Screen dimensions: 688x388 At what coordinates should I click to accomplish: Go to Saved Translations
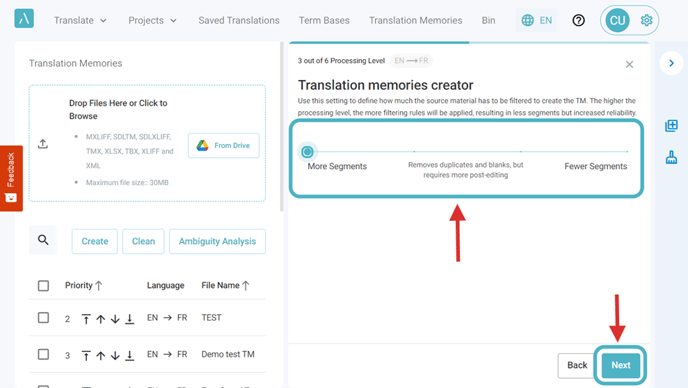(239, 21)
